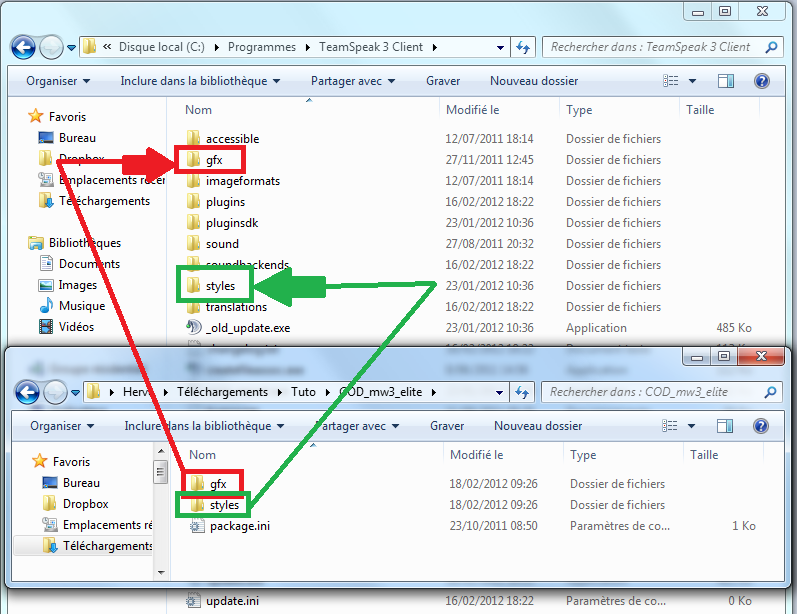Open recent pages dropdown in top window
The width and height of the screenshot is (797, 614).
pos(72,48)
